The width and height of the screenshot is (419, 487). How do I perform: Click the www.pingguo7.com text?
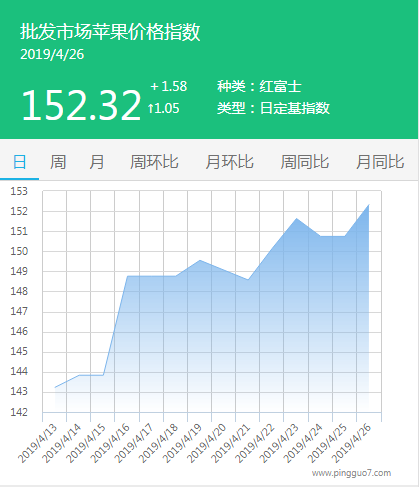point(351,473)
